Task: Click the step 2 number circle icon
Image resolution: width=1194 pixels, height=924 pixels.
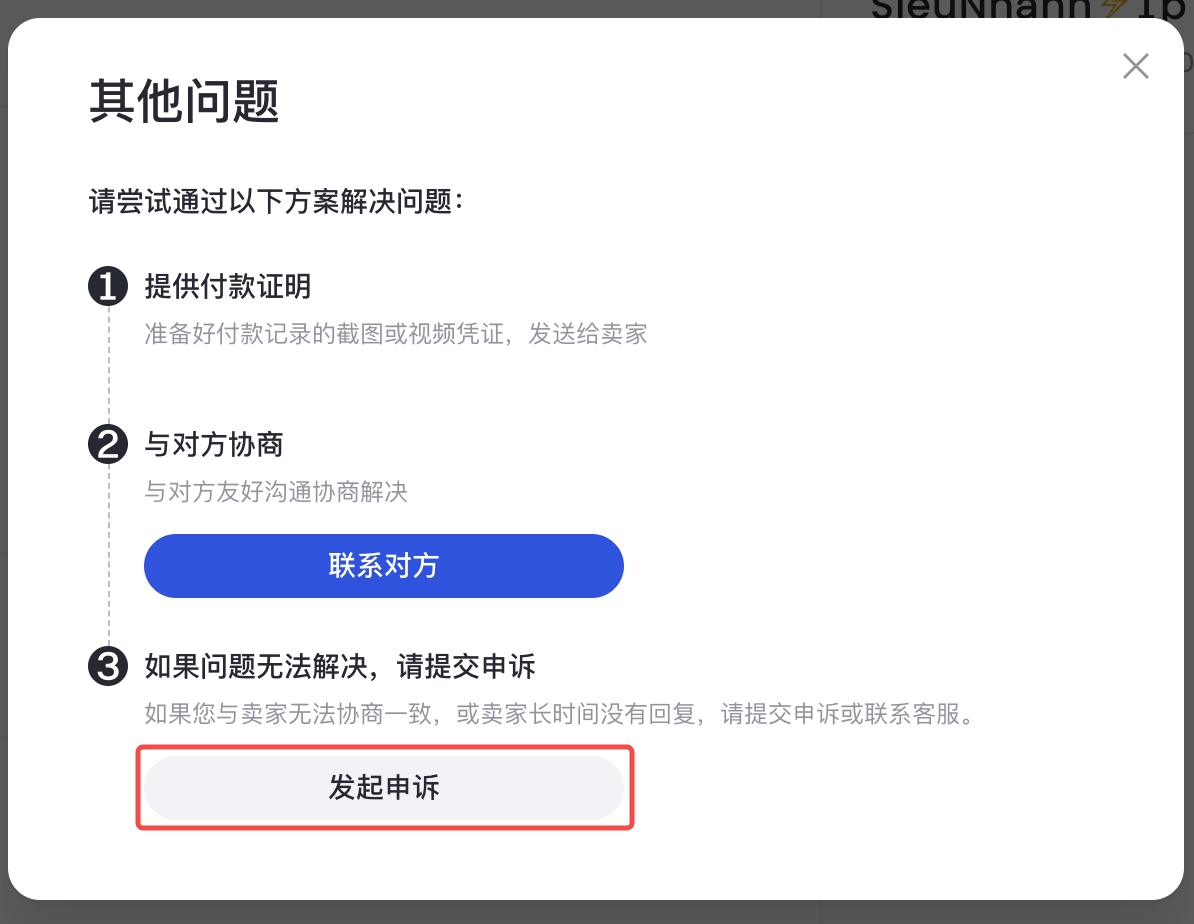Action: (x=108, y=445)
